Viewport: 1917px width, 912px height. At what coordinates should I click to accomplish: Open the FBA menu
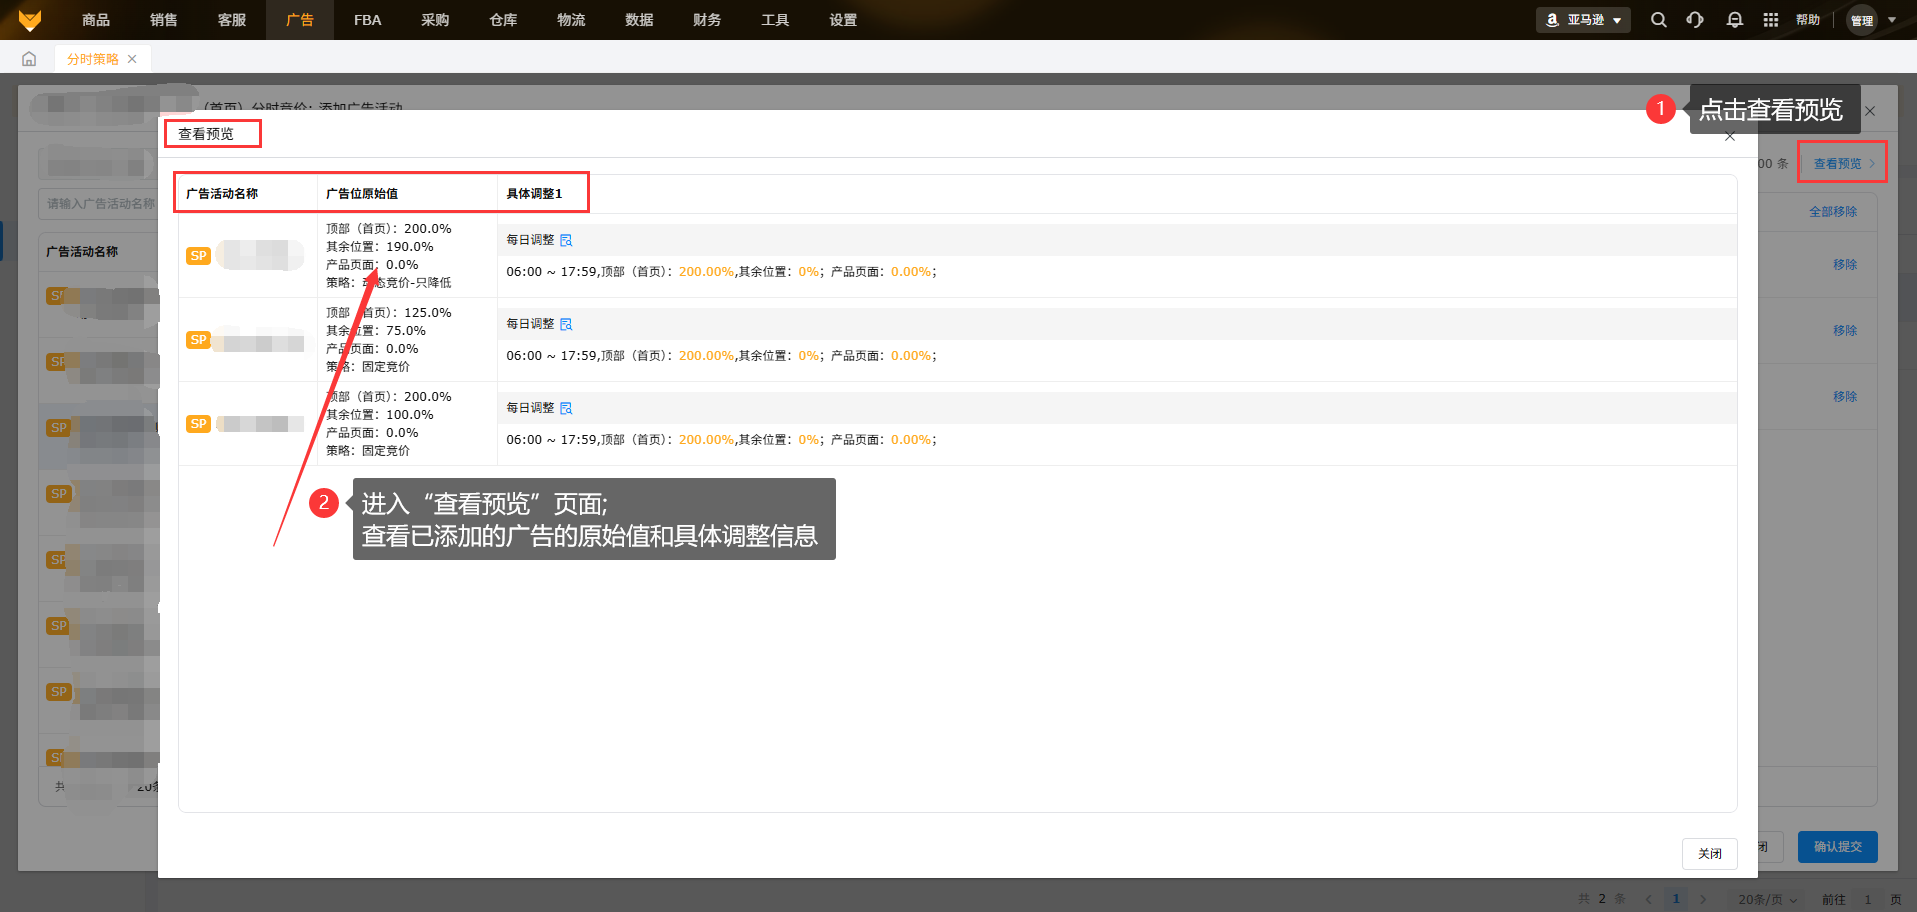click(x=367, y=20)
